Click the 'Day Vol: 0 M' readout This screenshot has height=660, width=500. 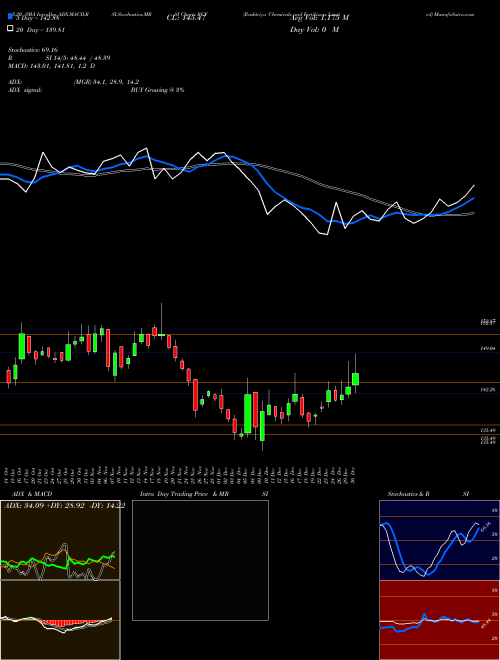[314, 30]
